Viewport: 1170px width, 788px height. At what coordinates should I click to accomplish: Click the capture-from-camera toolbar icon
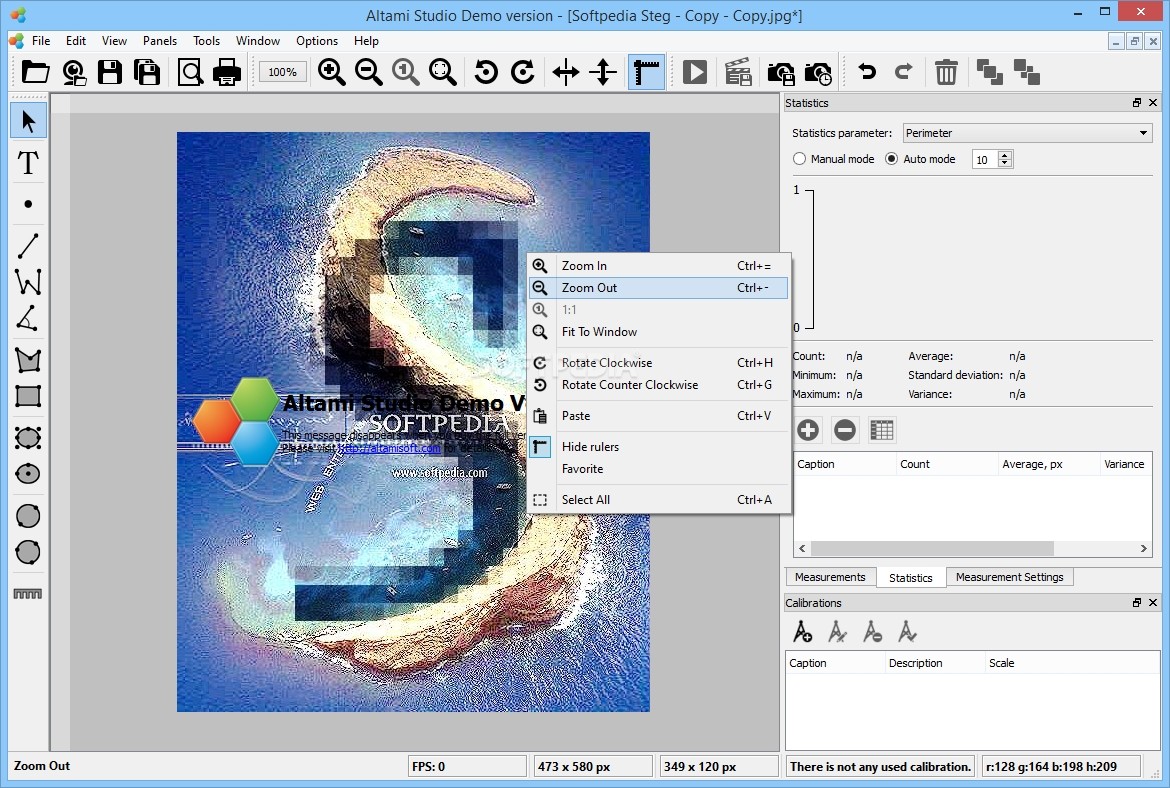click(x=73, y=72)
